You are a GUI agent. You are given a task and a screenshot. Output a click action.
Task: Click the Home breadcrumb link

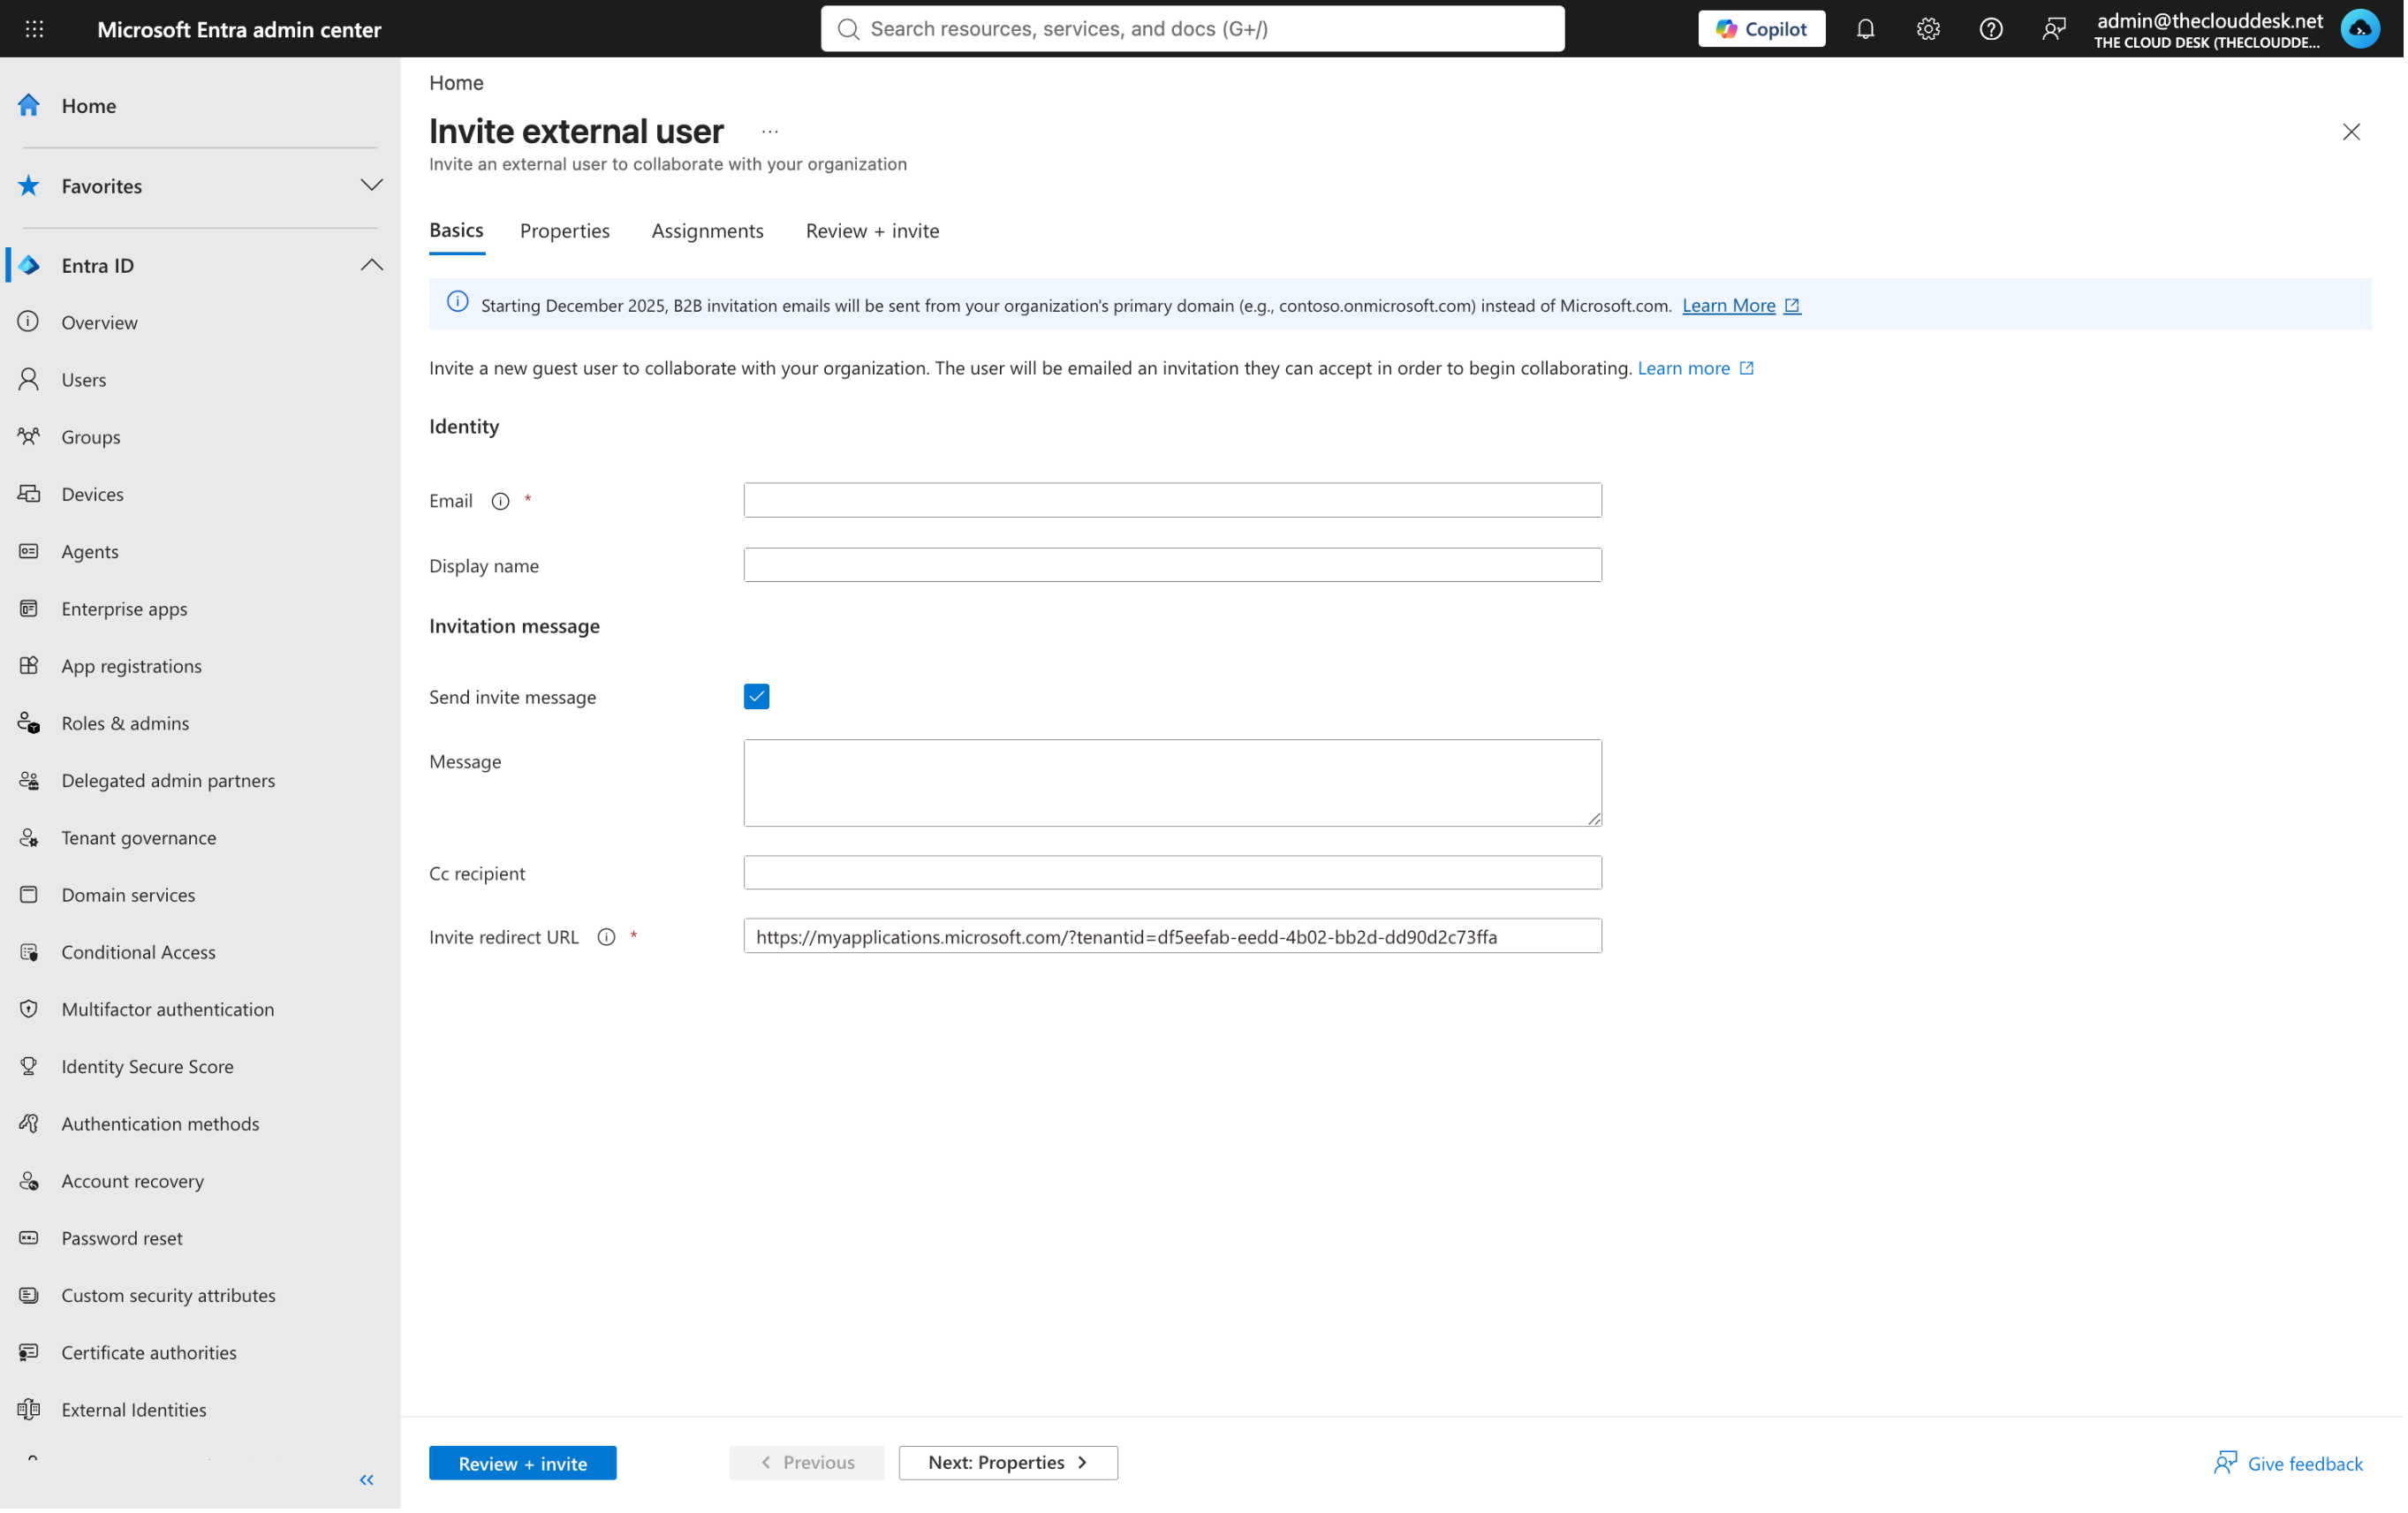point(456,82)
